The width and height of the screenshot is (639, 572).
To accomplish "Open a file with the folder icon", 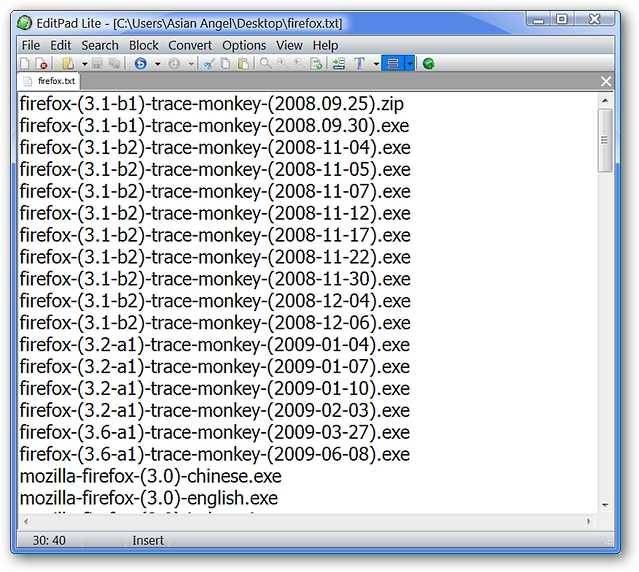I will click(x=68, y=64).
